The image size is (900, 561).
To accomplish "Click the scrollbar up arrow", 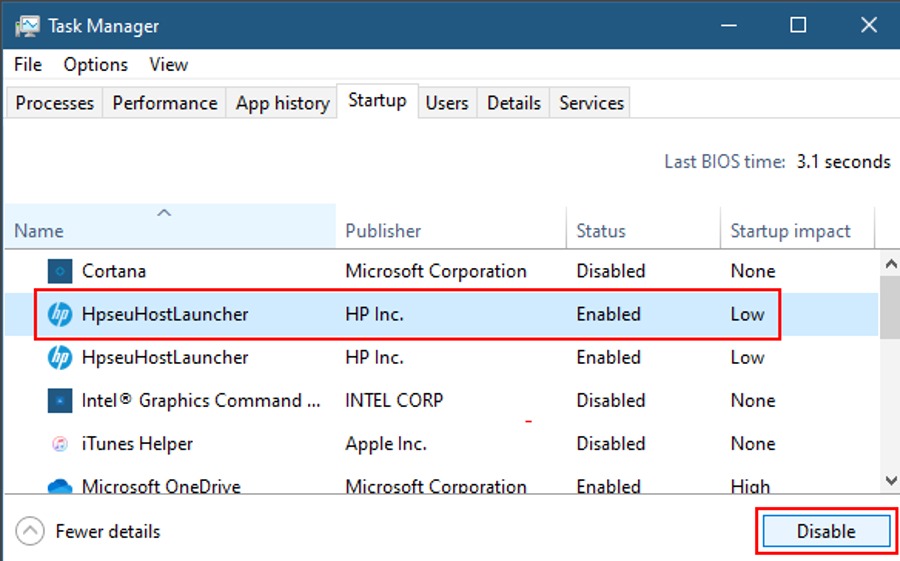I will (x=891, y=264).
